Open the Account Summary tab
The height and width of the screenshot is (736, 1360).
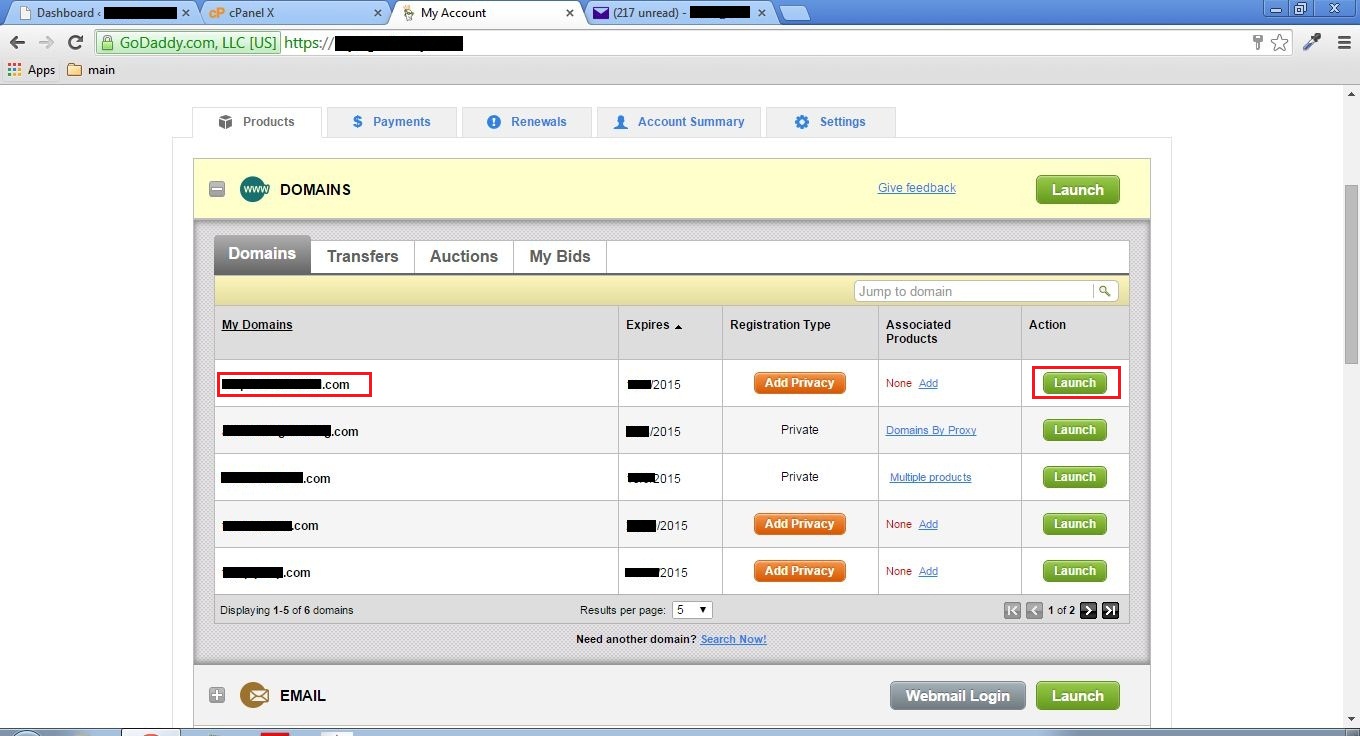(679, 122)
